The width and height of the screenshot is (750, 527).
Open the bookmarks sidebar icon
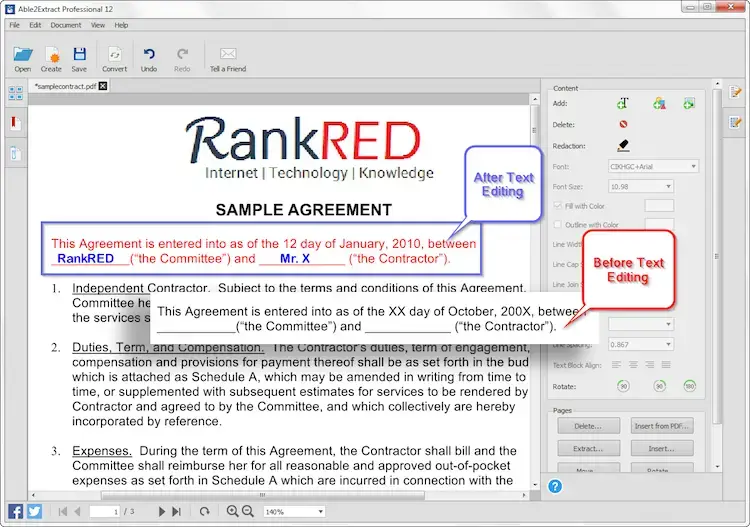pyautogui.click(x=15, y=123)
